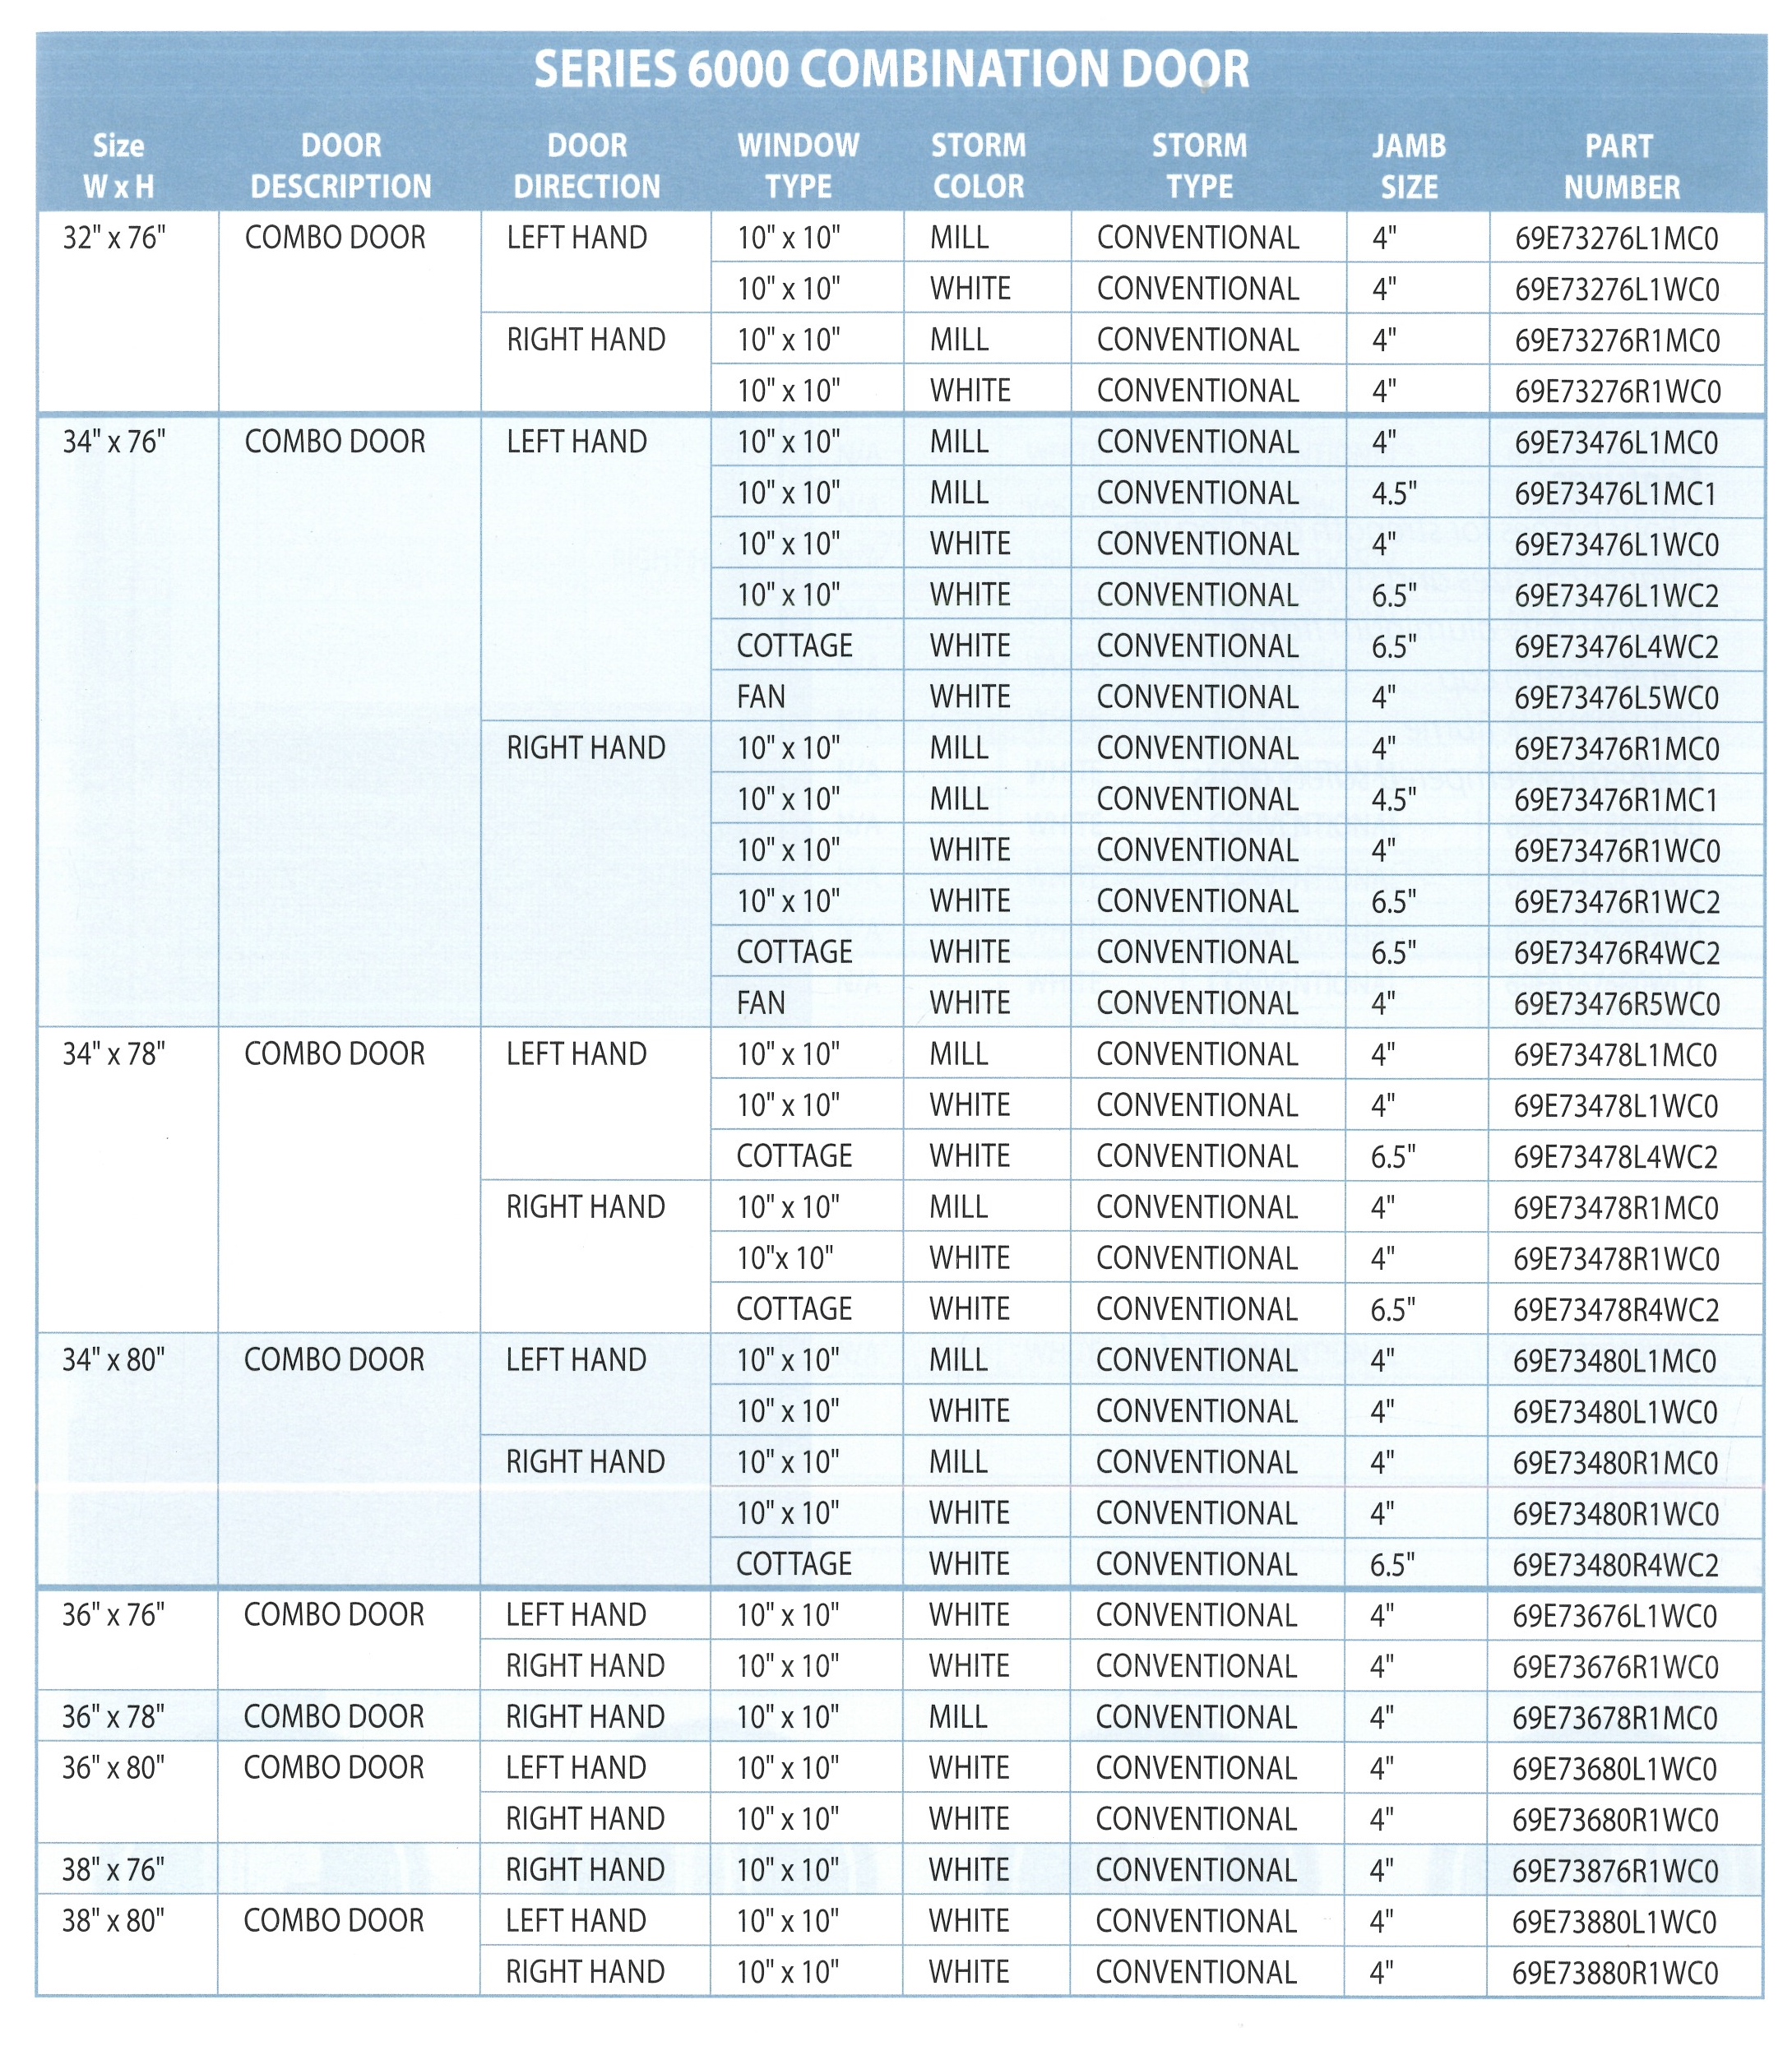The image size is (1792, 2046).
Task: Click the WINDOW TYPE column header
Action: 798,166
